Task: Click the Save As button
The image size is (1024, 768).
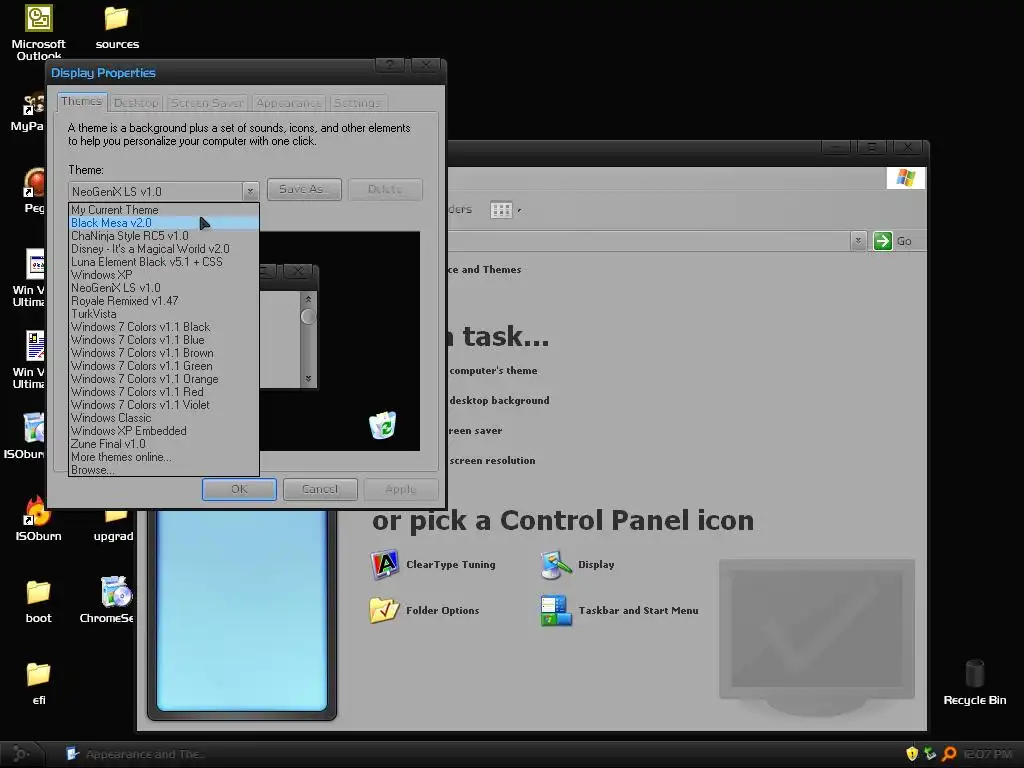Action: coord(304,189)
